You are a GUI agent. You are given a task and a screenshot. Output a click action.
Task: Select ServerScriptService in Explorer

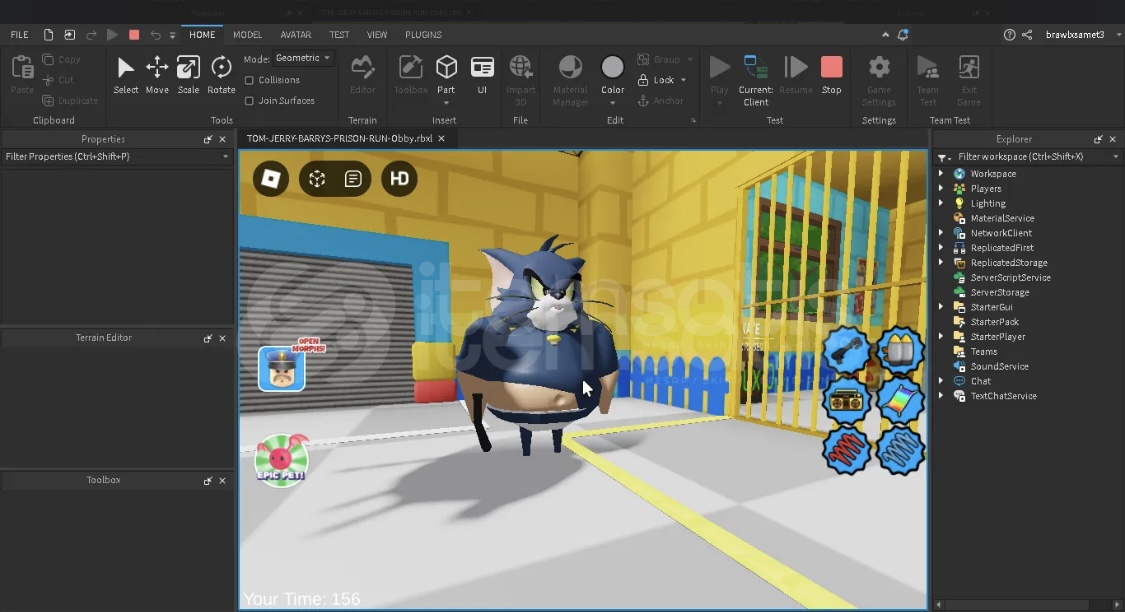click(1010, 278)
